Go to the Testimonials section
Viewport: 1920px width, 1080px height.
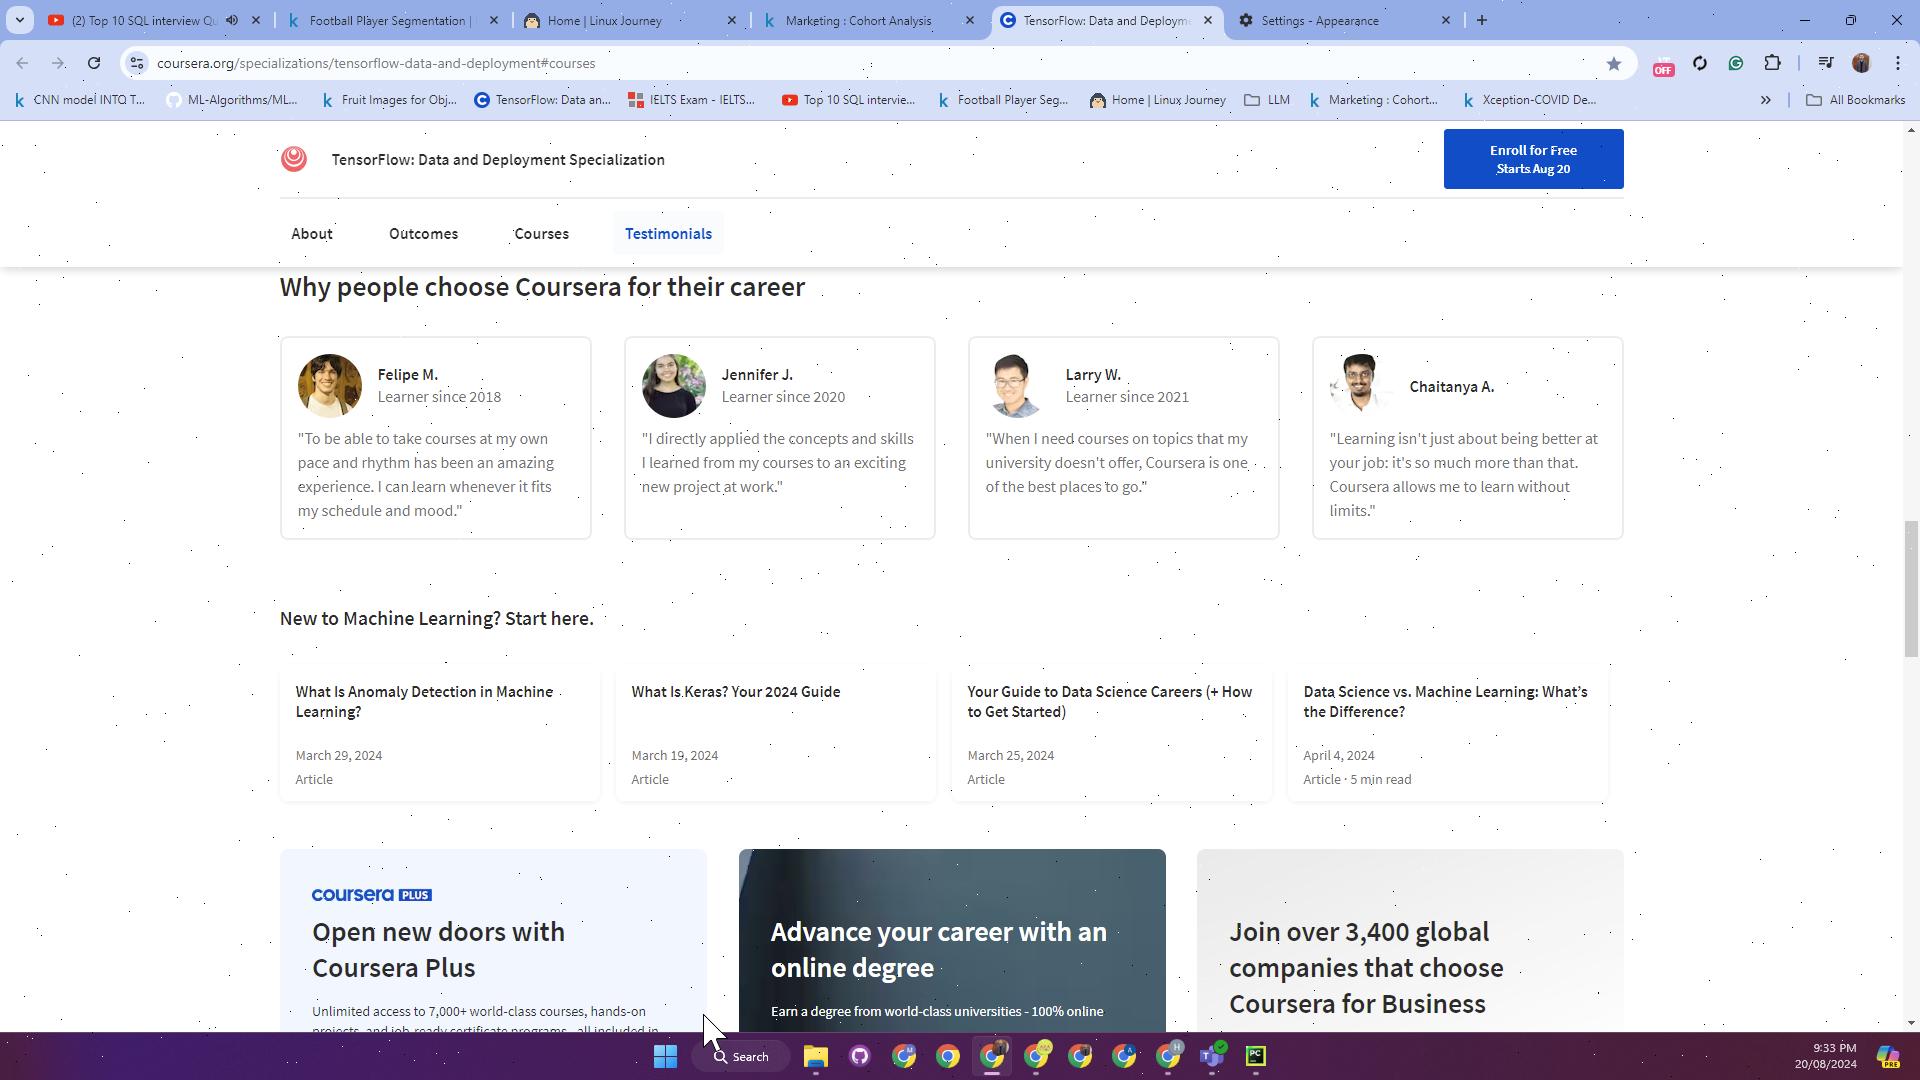669,234
